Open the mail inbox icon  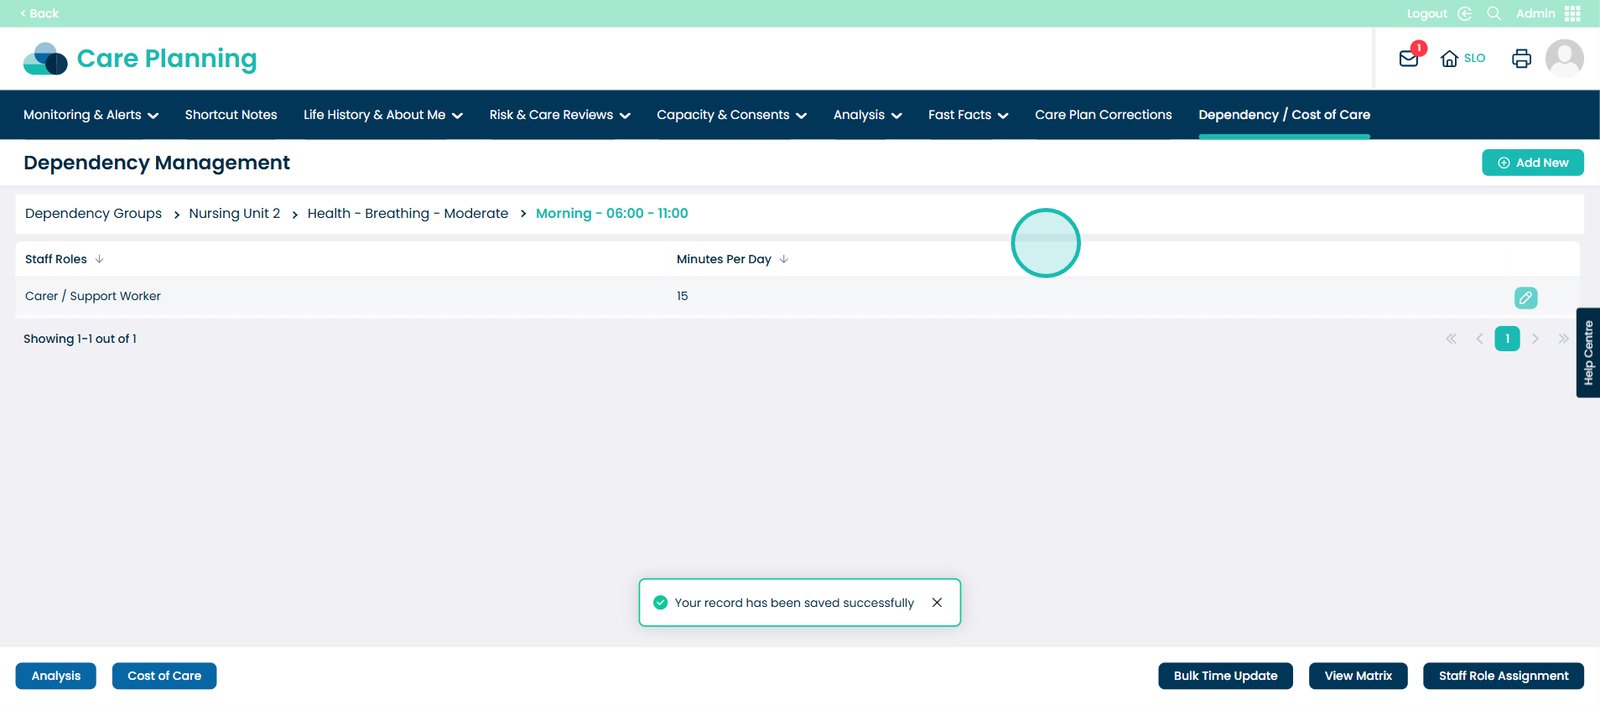point(1408,59)
